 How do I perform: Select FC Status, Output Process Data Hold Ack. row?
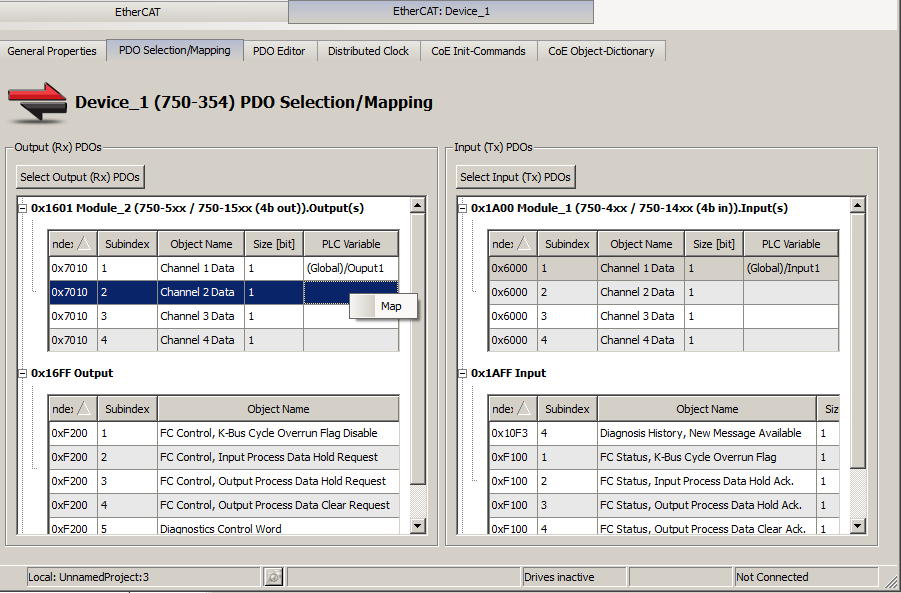(x=664, y=506)
